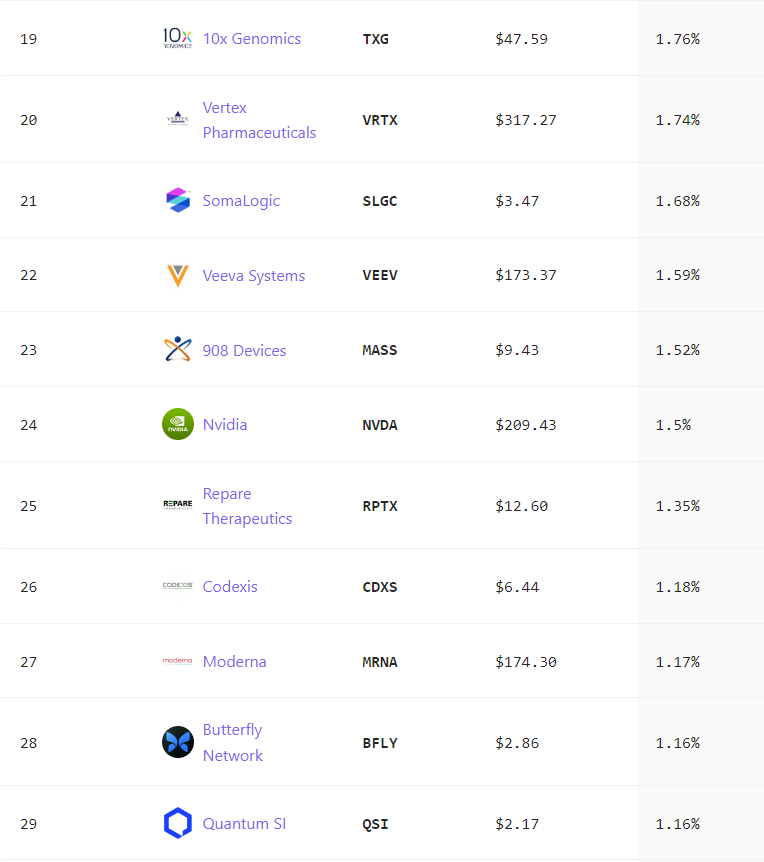Click the $9.43 price cell
This screenshot has height=862, width=764.
point(517,350)
